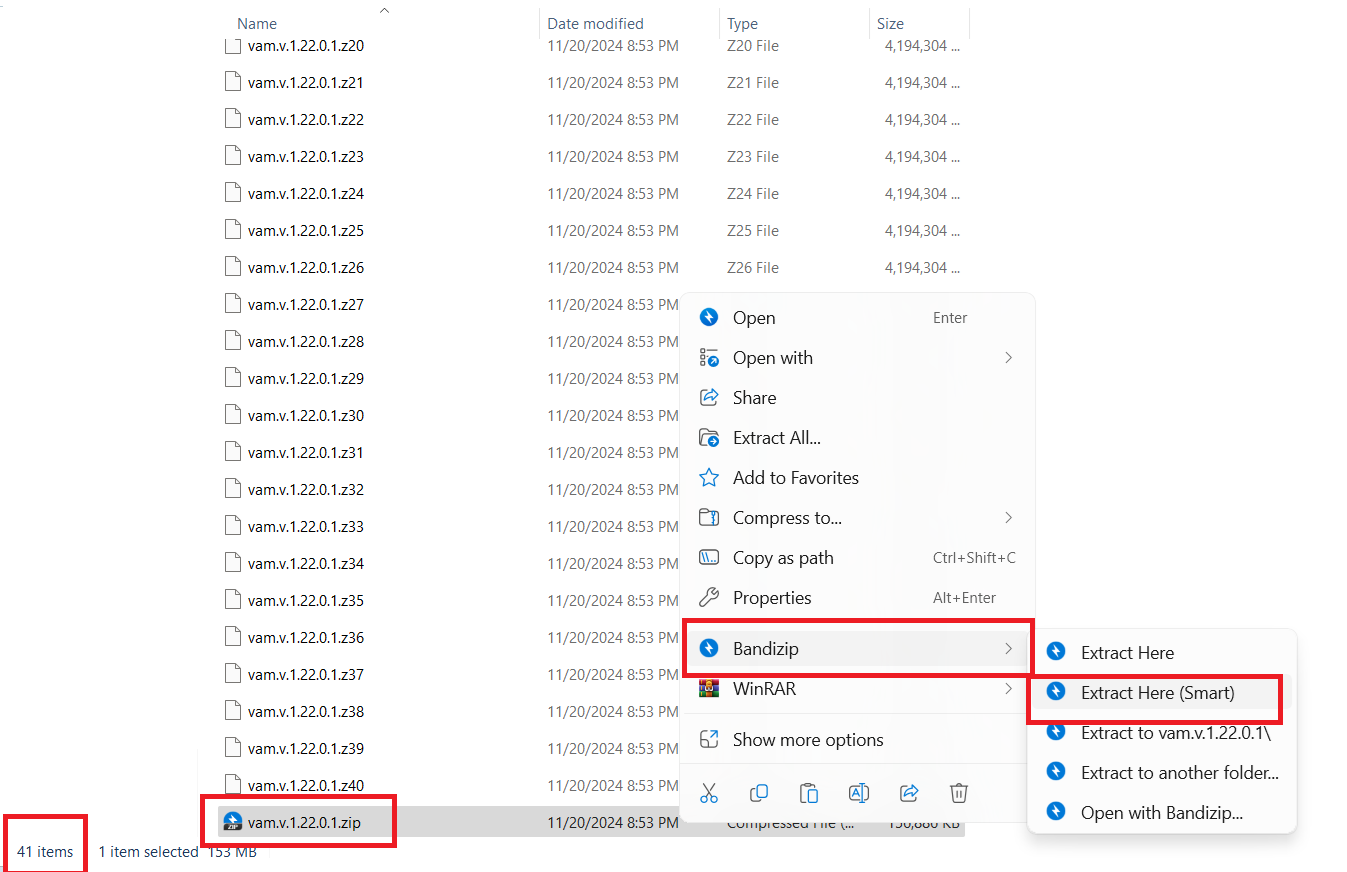Select file vam.v.1.22.0.1.z26
This screenshot has height=872, width=1347.
tap(306, 268)
